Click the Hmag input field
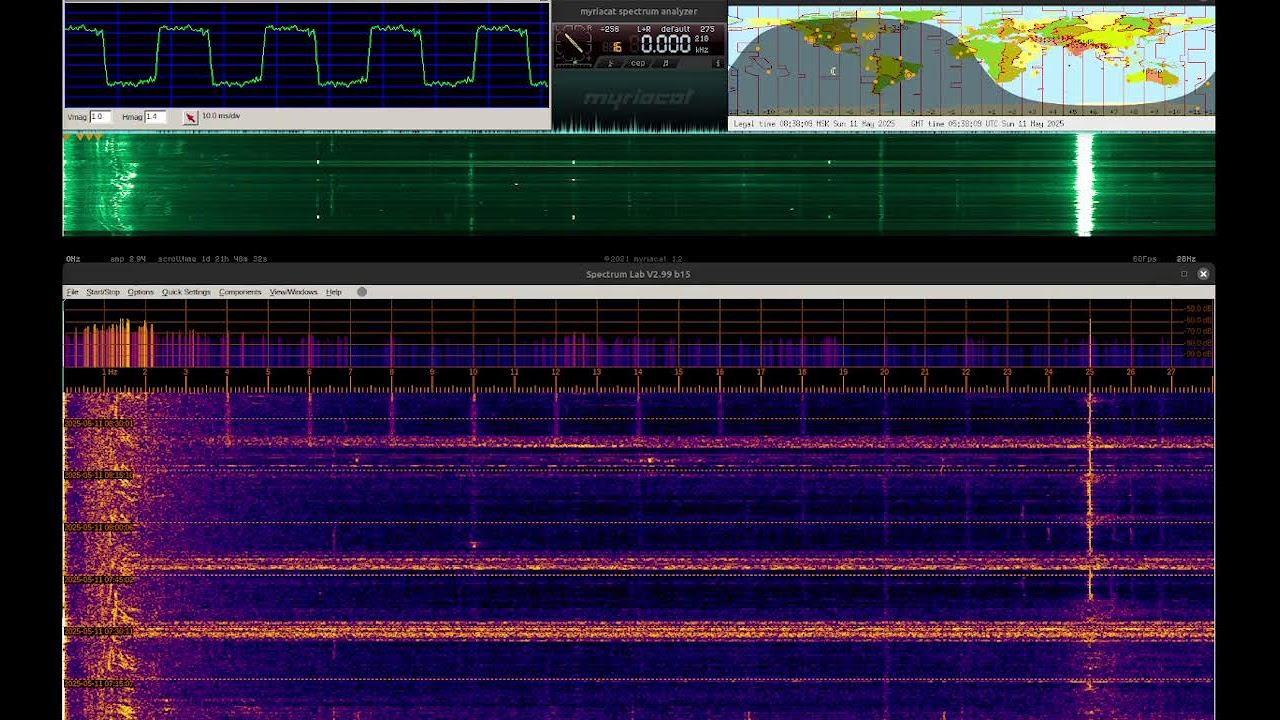1280x720 pixels. (x=155, y=117)
